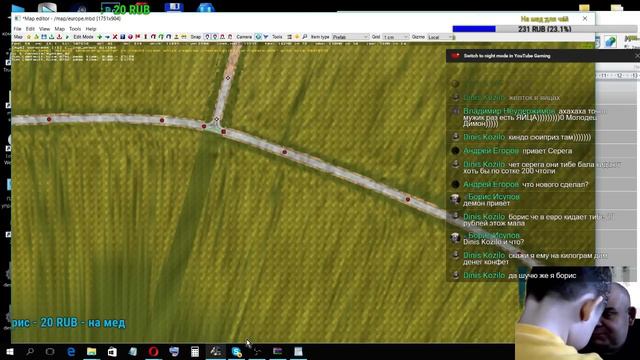Click the blue floppy Save Map icon

(44, 37)
